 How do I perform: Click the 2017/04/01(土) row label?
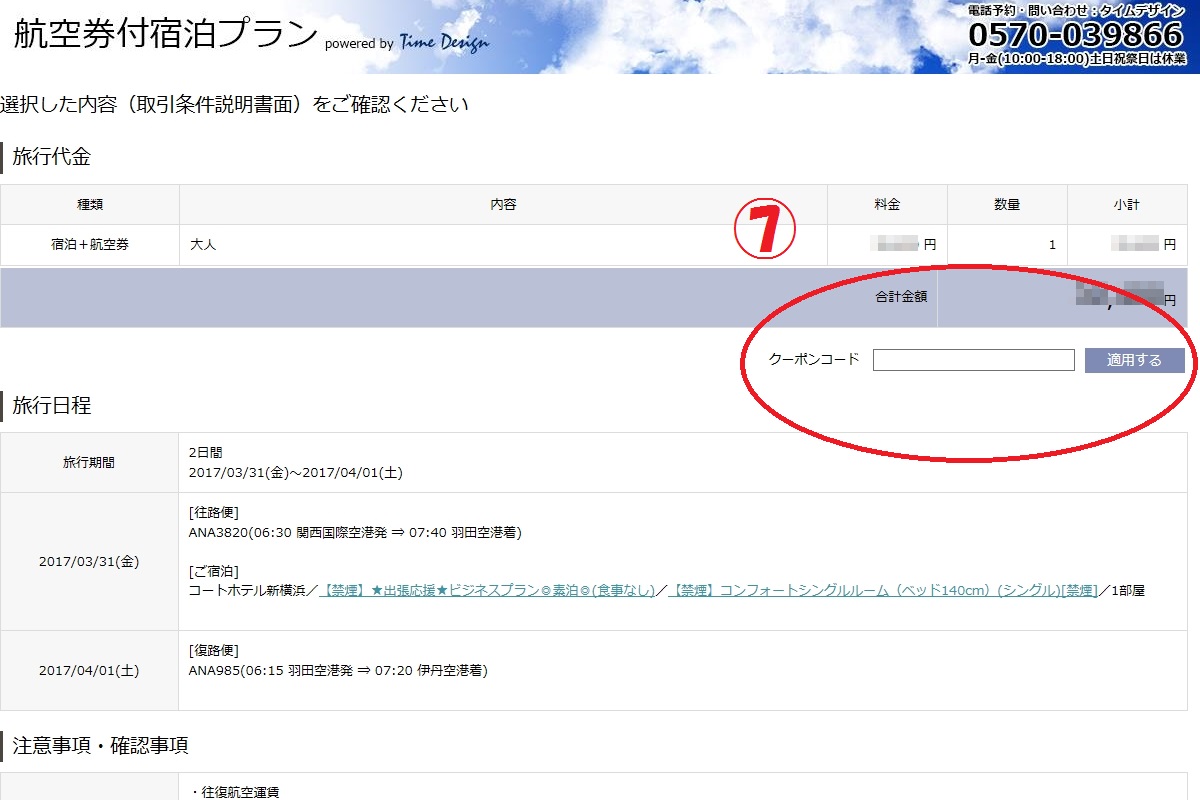pos(89,671)
